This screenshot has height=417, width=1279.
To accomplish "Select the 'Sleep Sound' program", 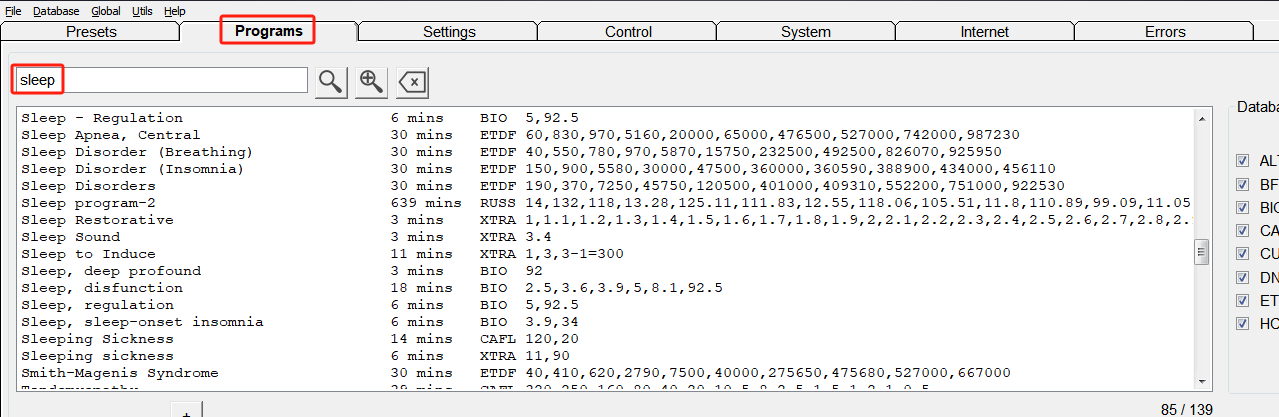I will pyautogui.click(x=605, y=237).
